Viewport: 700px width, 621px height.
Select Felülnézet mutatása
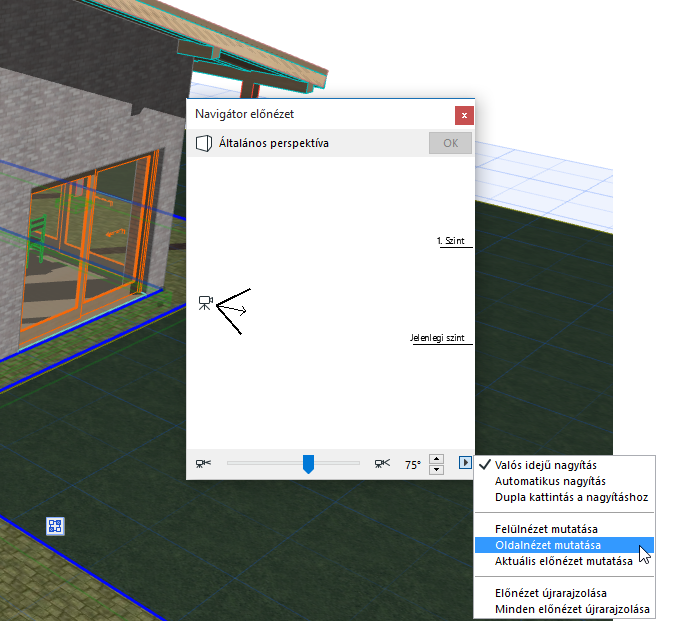click(564, 529)
